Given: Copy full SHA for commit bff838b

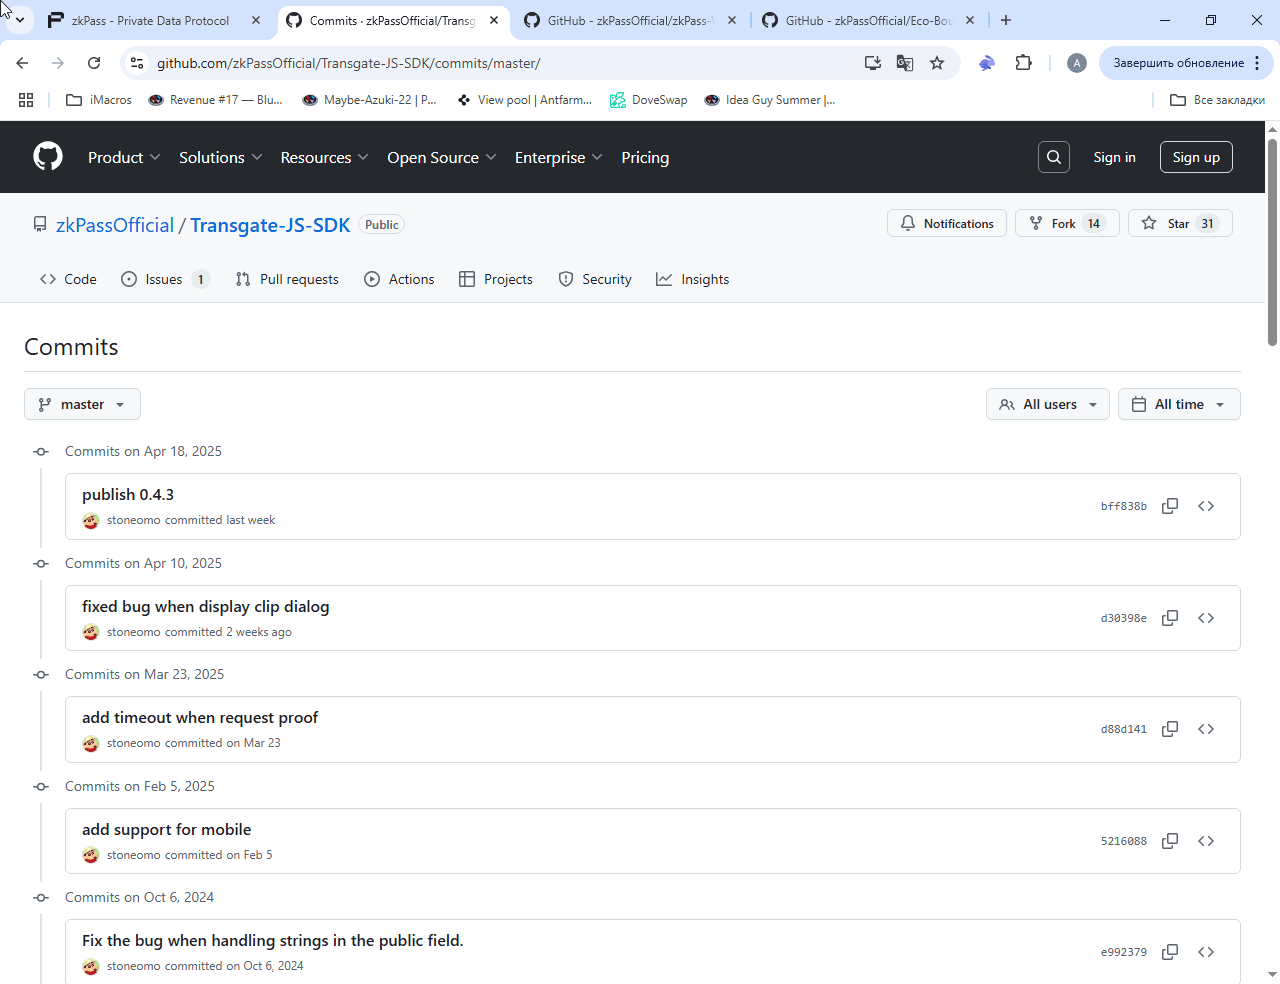Looking at the screenshot, I should pos(1170,506).
